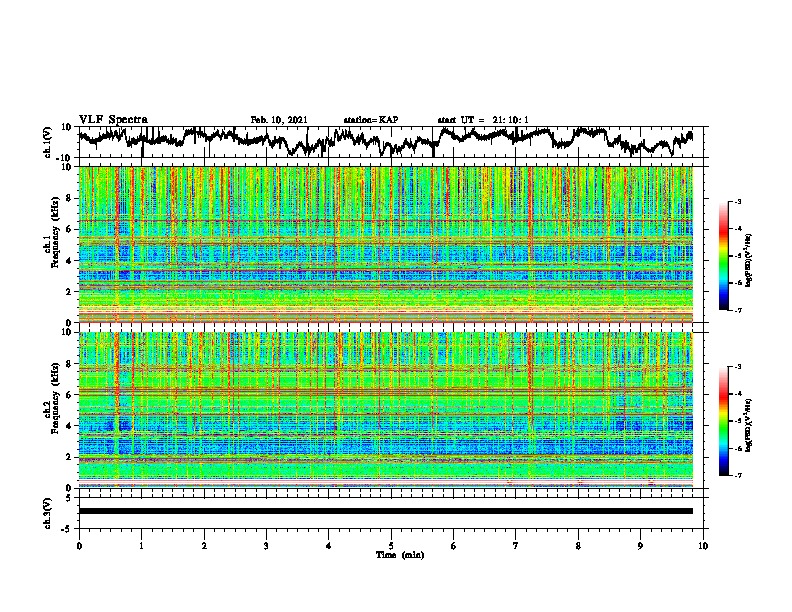The image size is (792, 612).
Task: Click the ch.1 color bar log(PSD) unit label
Action: 749,260
